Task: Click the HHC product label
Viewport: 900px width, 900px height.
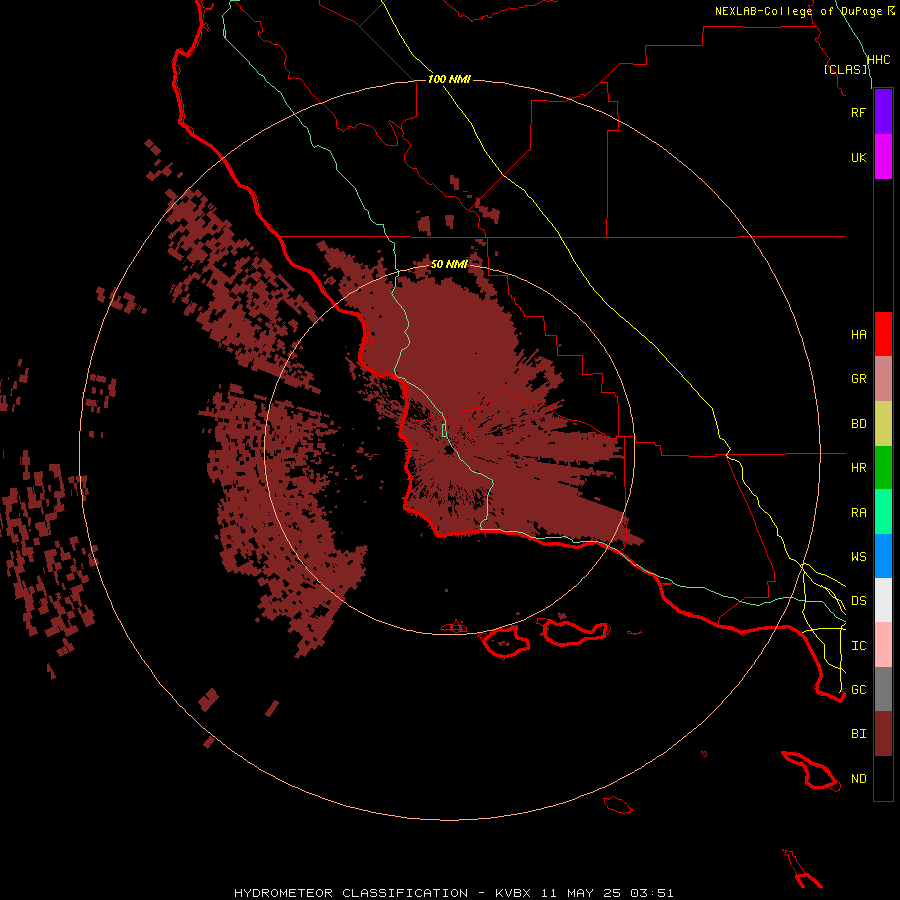Action: [x=878, y=60]
